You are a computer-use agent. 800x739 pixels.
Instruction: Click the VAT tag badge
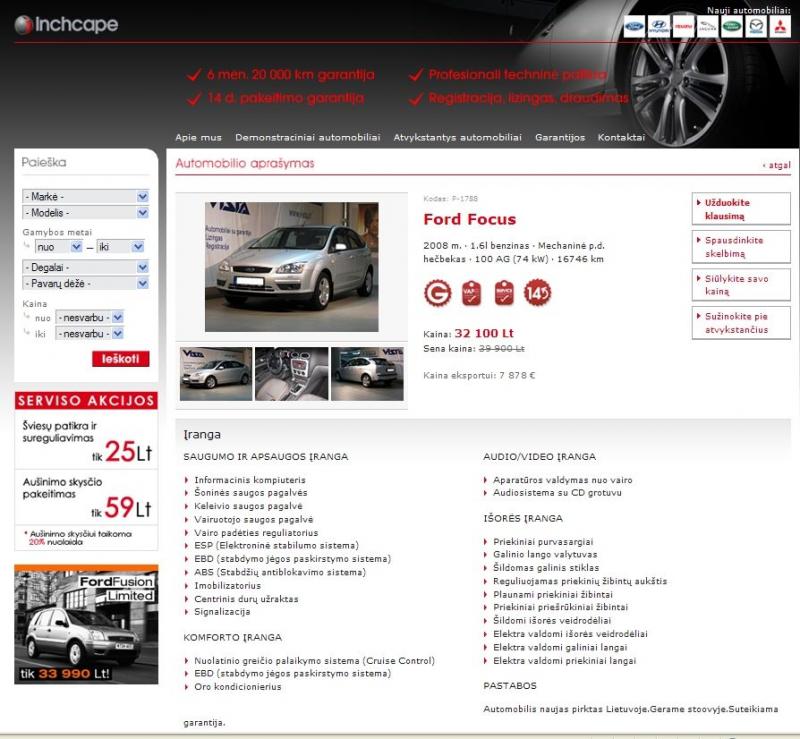pyautogui.click(x=471, y=293)
